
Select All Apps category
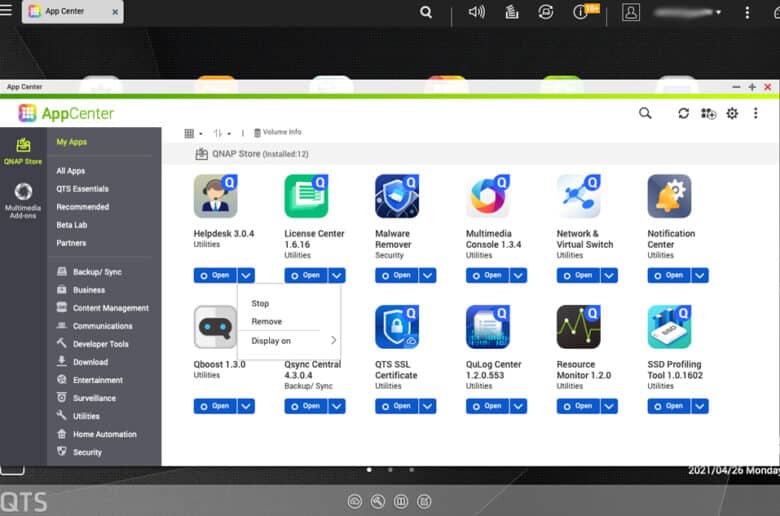point(71,171)
